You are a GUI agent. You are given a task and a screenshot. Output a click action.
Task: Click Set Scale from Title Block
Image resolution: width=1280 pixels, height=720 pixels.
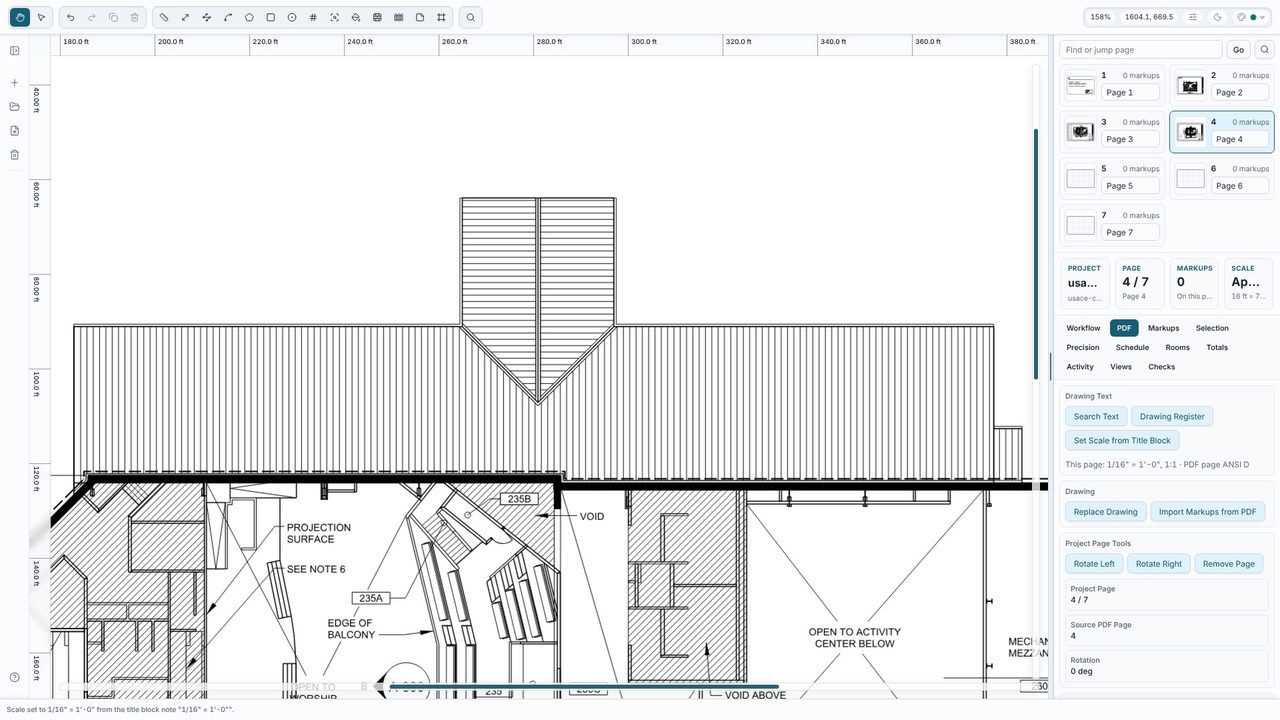pos(1122,440)
